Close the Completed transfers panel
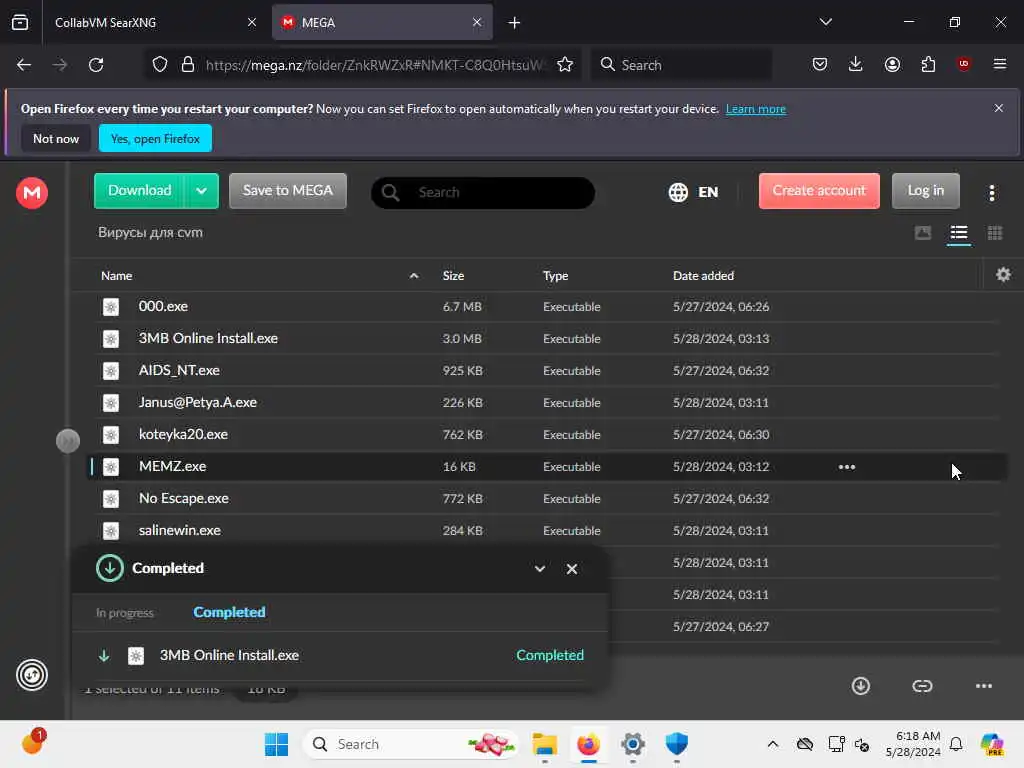This screenshot has width=1024, height=768. coord(571,569)
